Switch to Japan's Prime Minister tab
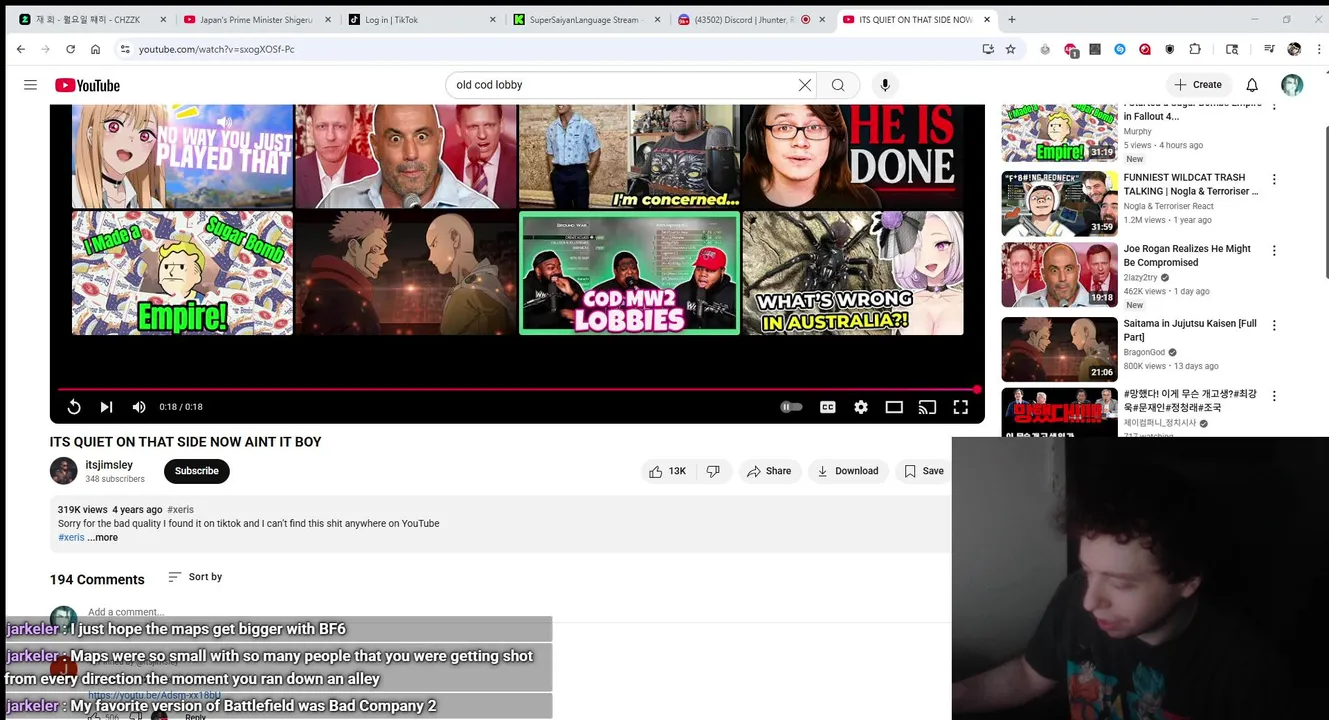 [x=255, y=19]
